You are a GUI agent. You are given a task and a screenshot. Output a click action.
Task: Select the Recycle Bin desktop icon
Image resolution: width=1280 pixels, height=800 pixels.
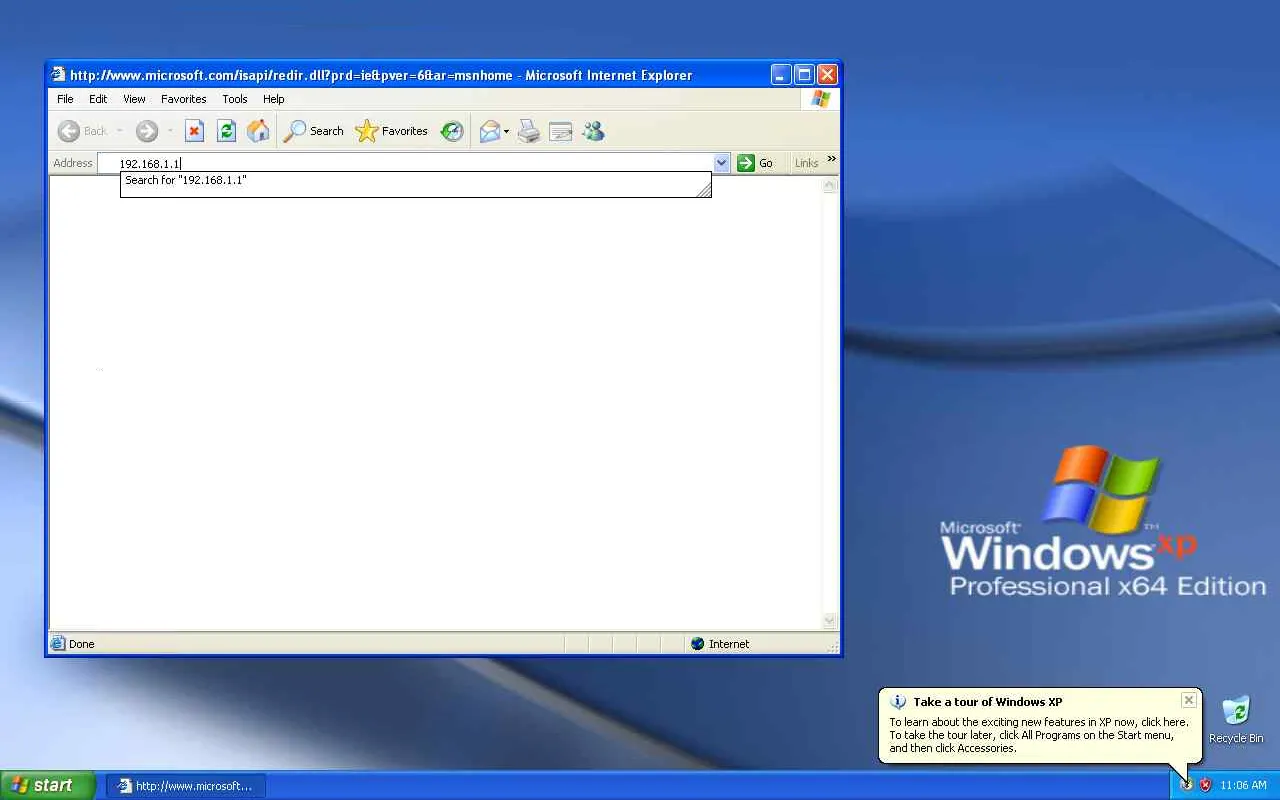1236,719
